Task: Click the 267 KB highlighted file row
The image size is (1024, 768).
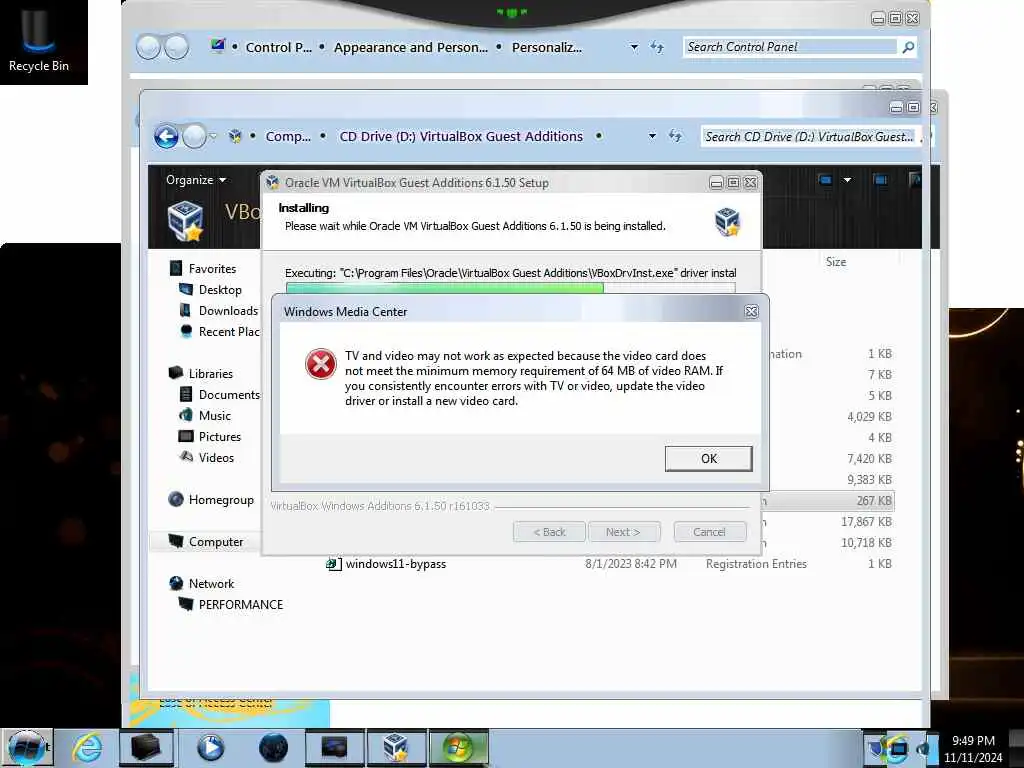Action: (874, 501)
